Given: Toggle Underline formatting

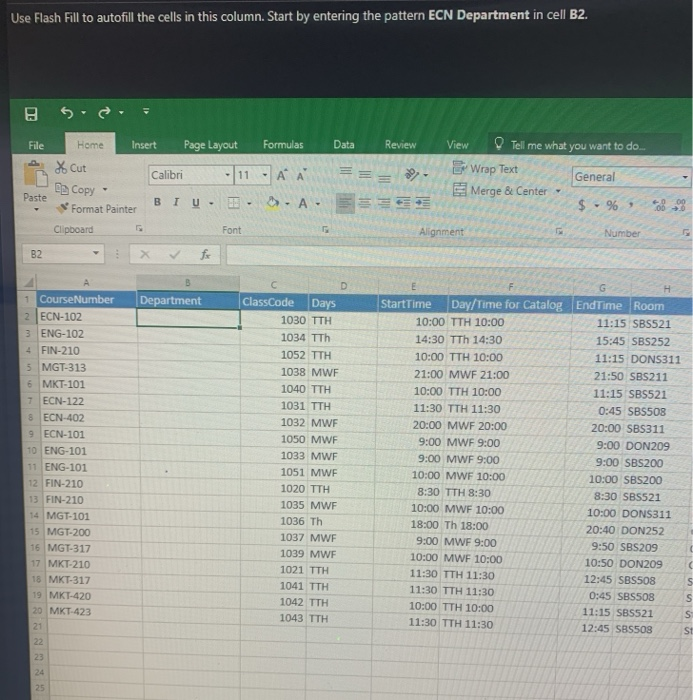Looking at the screenshot, I should 196,203.
